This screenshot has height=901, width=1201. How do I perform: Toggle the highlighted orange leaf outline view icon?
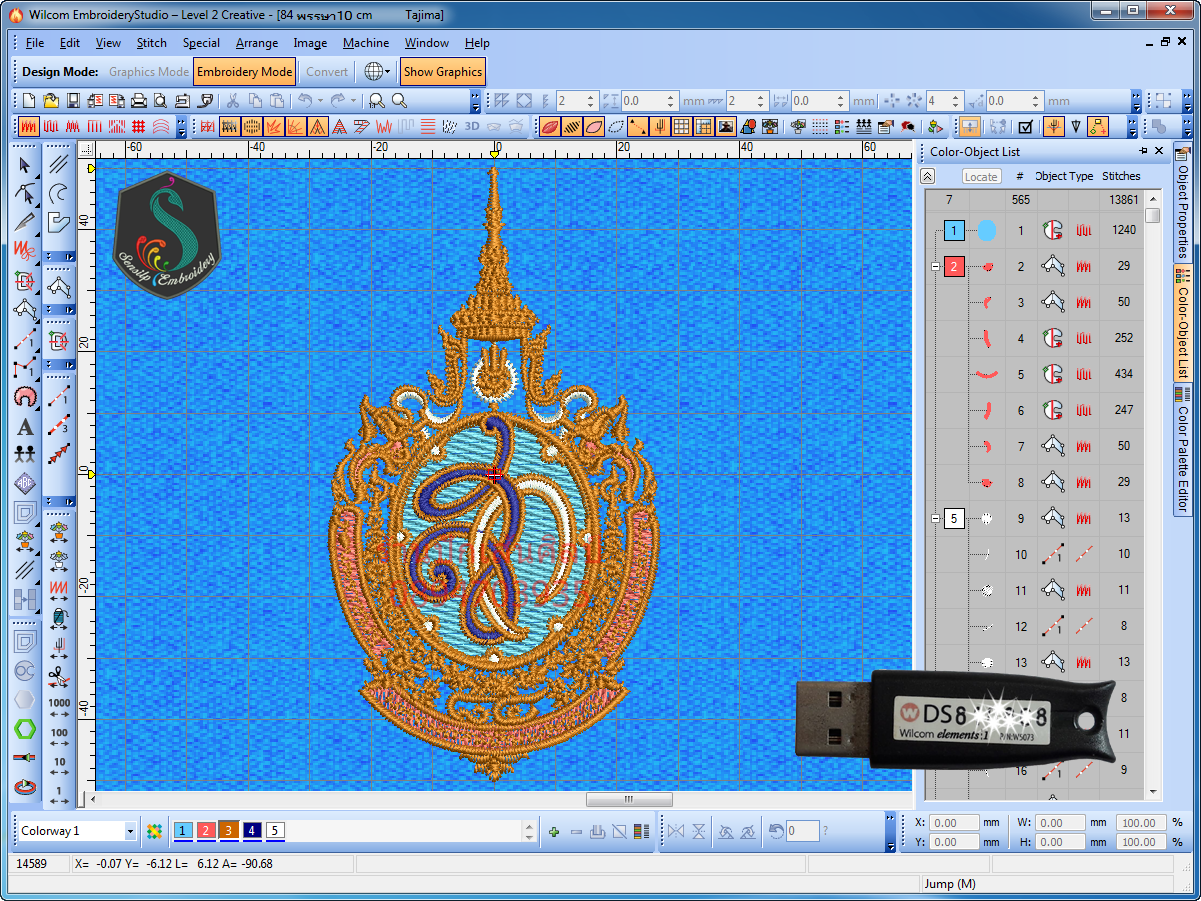(593, 127)
